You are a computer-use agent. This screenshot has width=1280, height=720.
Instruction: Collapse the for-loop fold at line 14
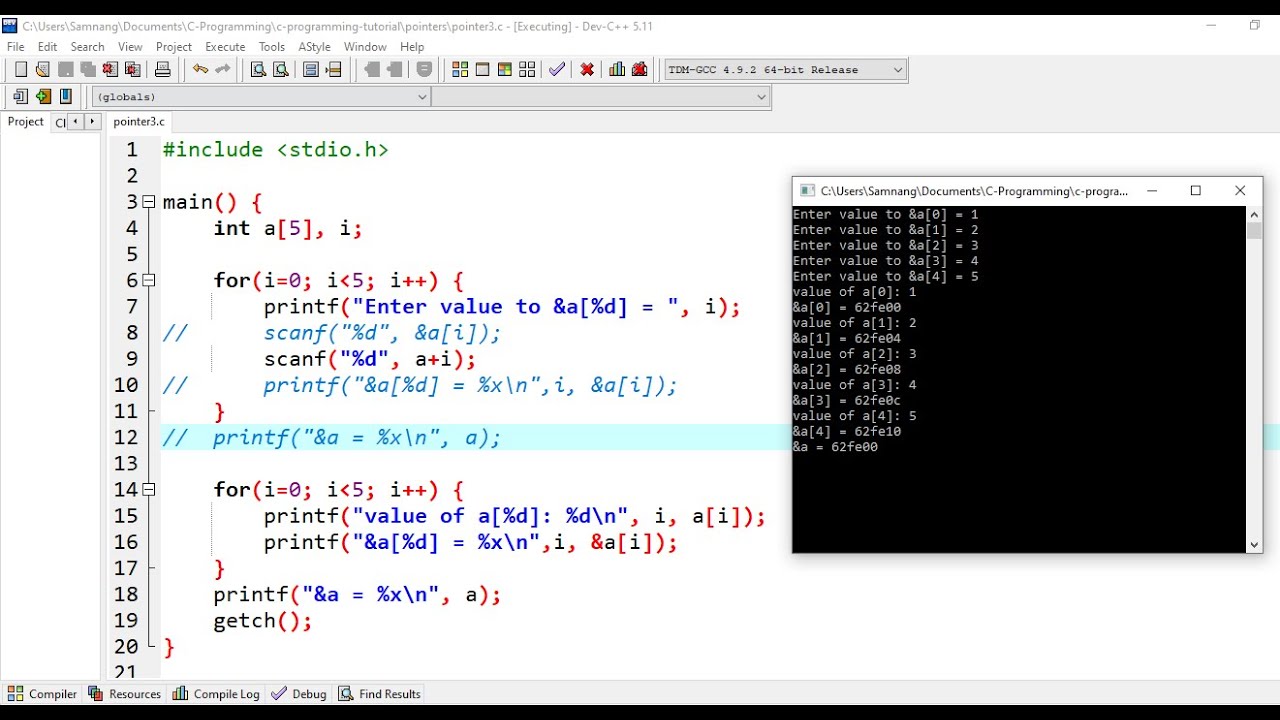pos(149,489)
